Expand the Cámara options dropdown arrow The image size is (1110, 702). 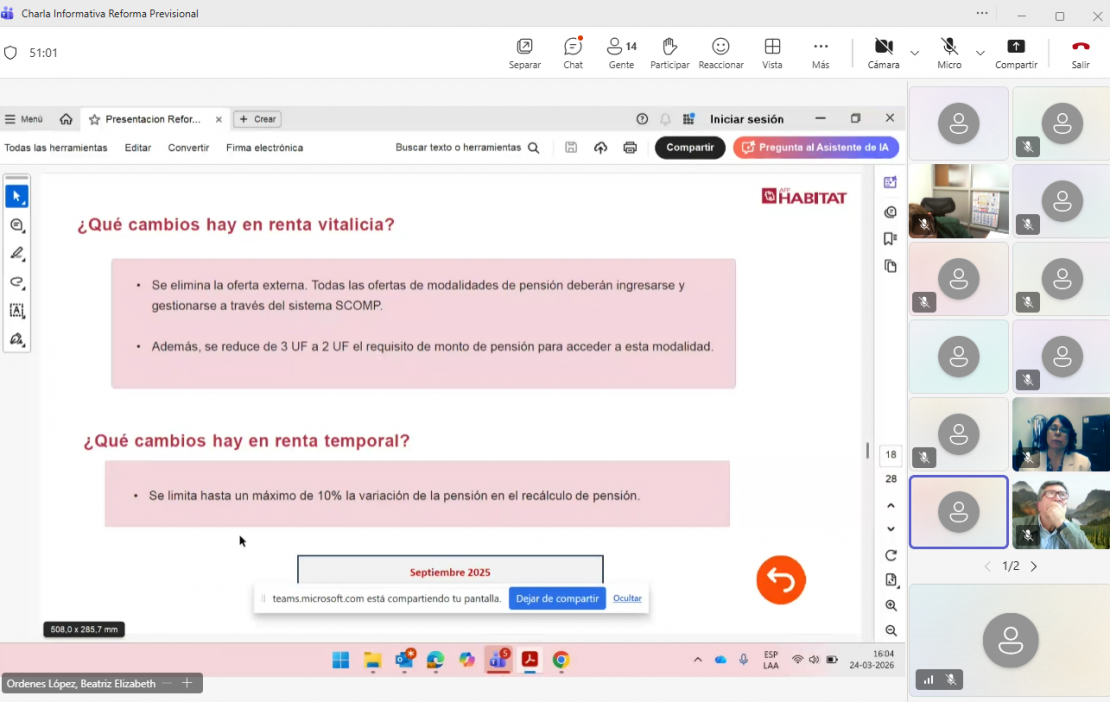tap(914, 53)
